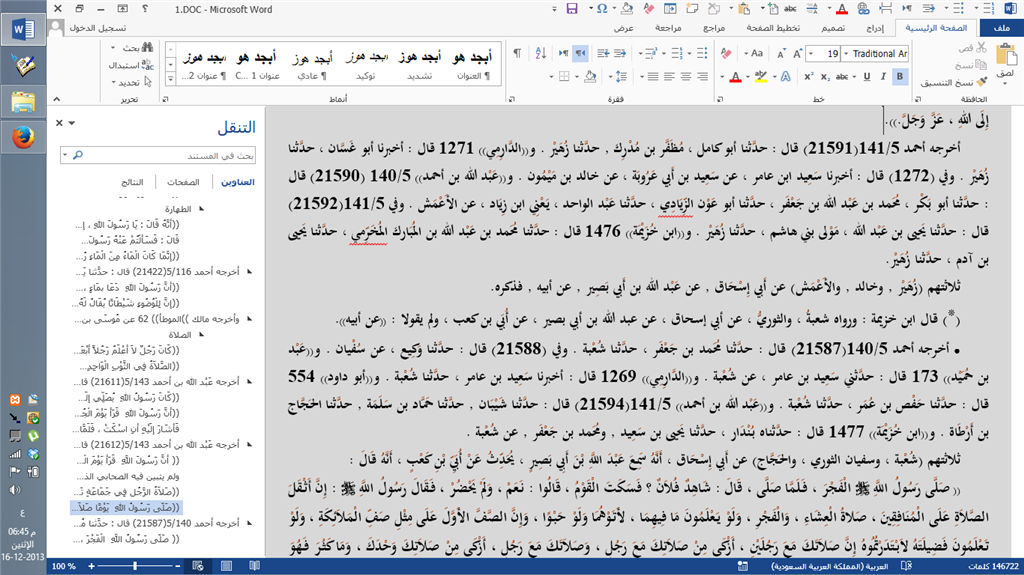Open Change Case Aa menu
1024x575 pixels.
pyautogui.click(x=756, y=53)
